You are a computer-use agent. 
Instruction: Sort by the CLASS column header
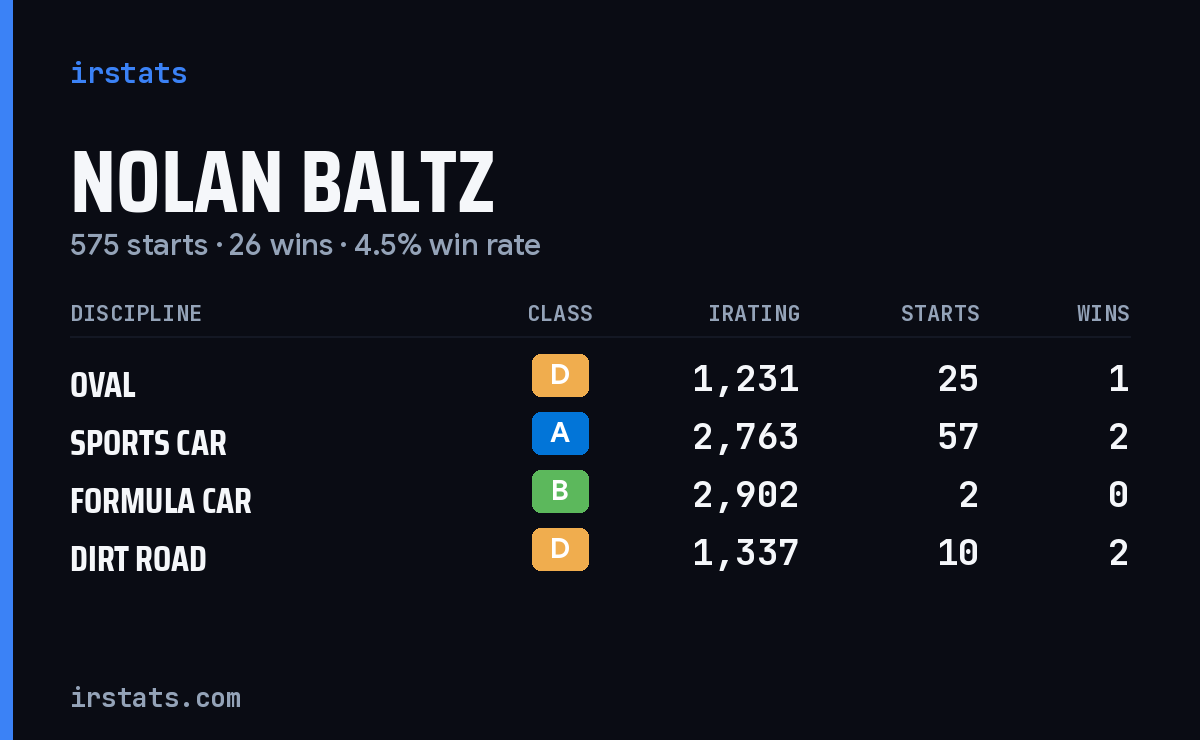[560, 314]
